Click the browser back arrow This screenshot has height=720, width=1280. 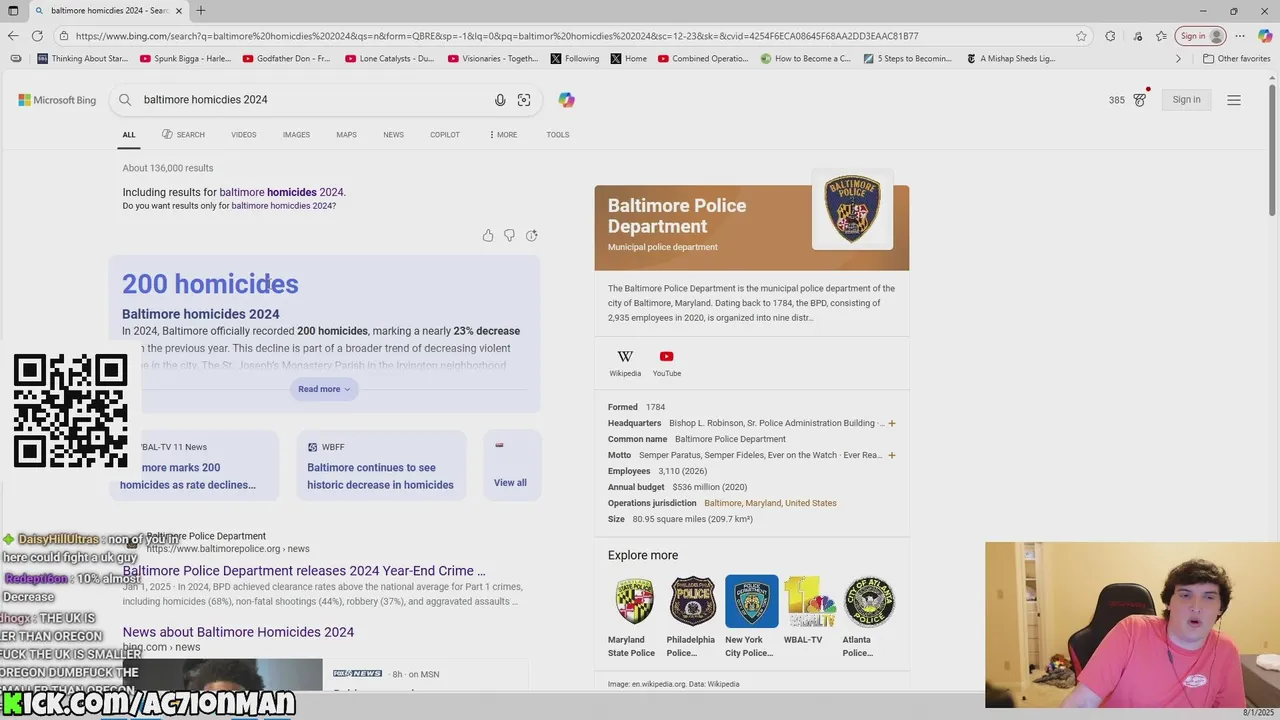pos(13,36)
